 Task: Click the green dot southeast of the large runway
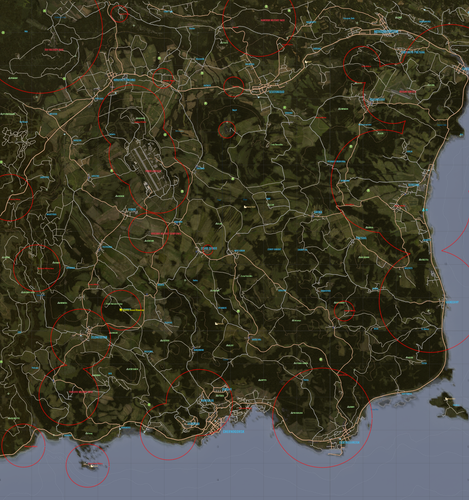tap(182, 191)
